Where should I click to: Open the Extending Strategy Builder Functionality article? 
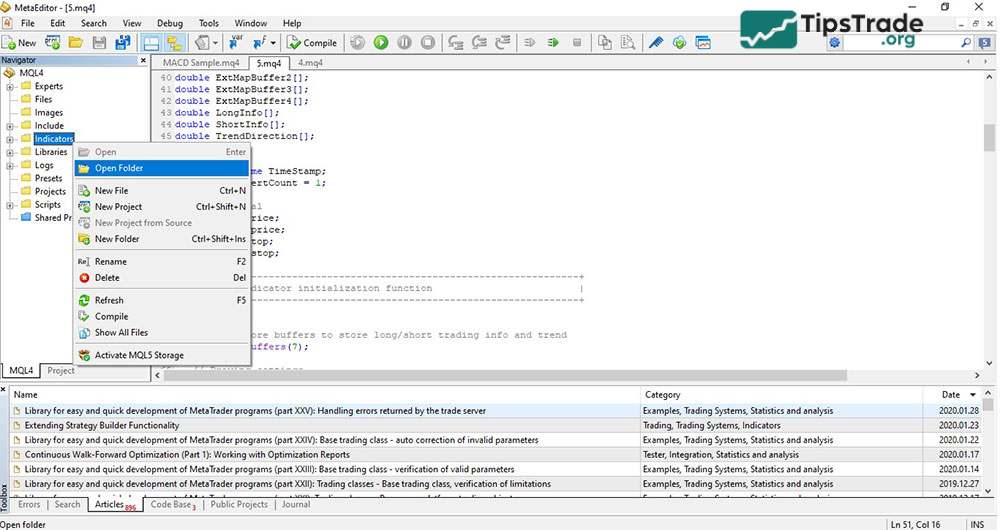coord(102,425)
